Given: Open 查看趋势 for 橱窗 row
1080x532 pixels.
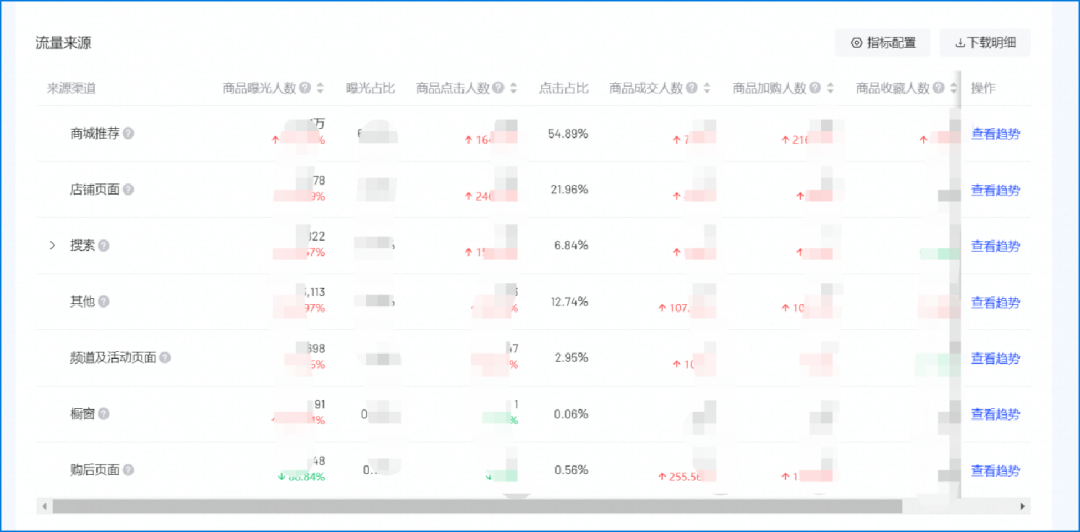Looking at the screenshot, I should click(995, 414).
